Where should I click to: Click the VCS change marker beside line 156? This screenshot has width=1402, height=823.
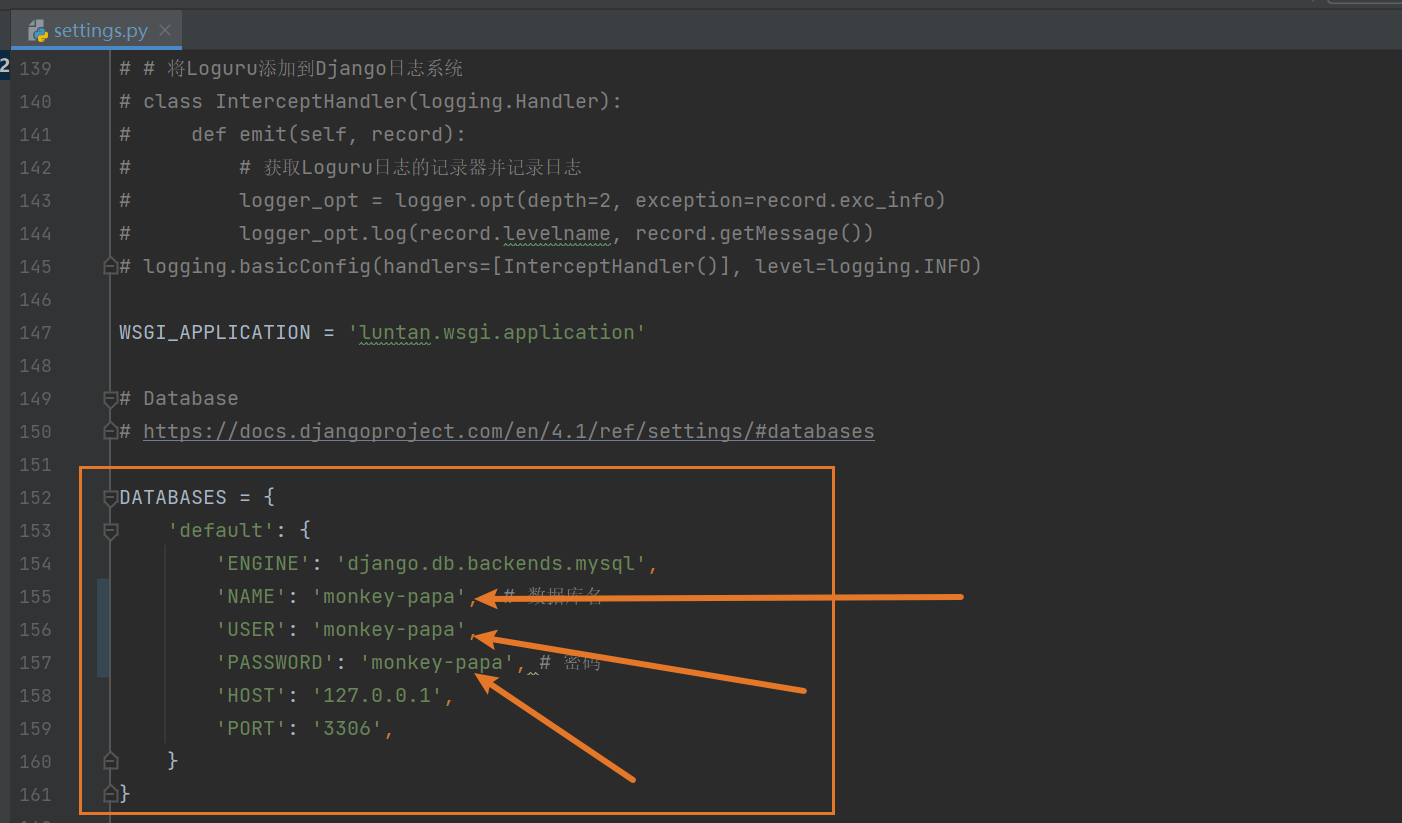pyautogui.click(x=103, y=629)
